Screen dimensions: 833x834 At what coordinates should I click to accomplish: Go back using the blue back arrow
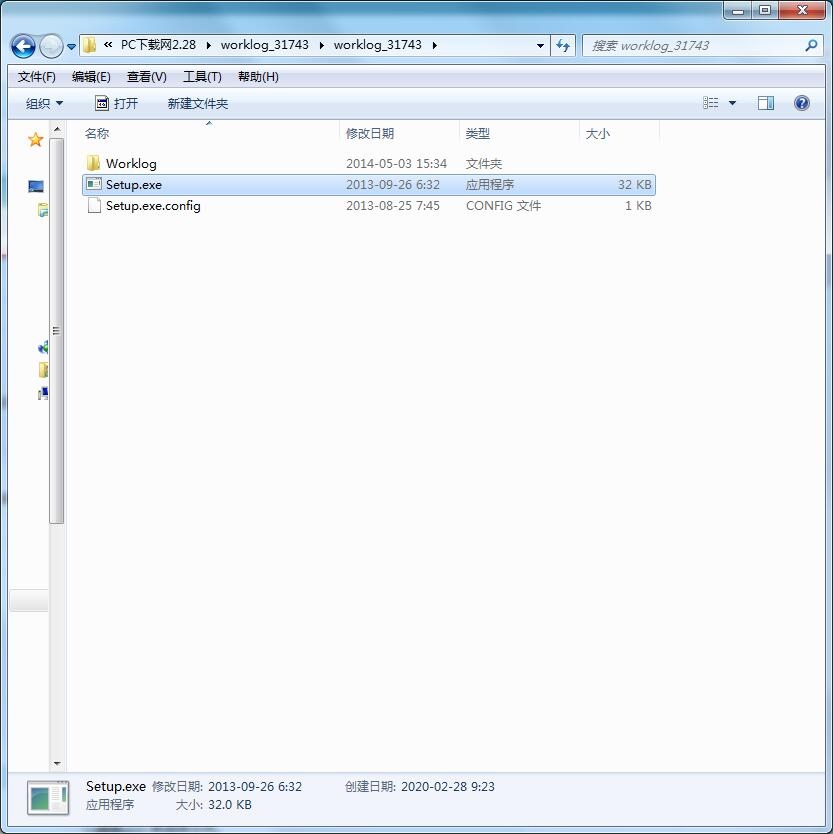click(23, 46)
